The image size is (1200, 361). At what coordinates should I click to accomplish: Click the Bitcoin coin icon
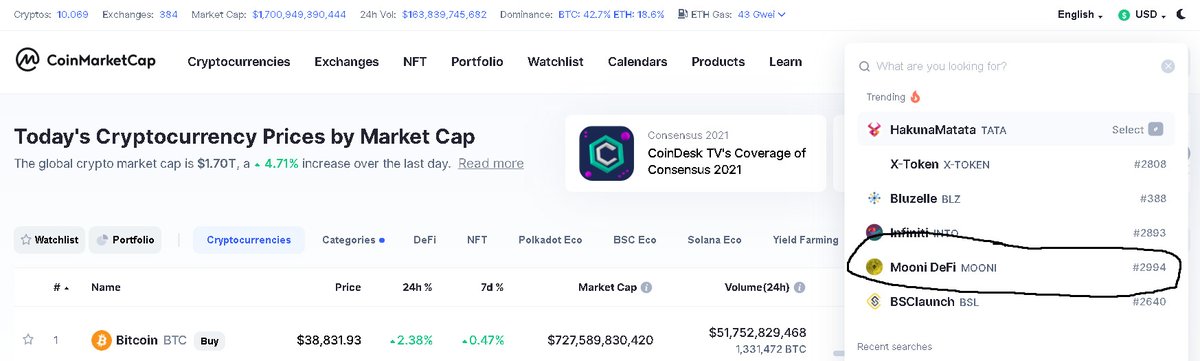[101, 341]
